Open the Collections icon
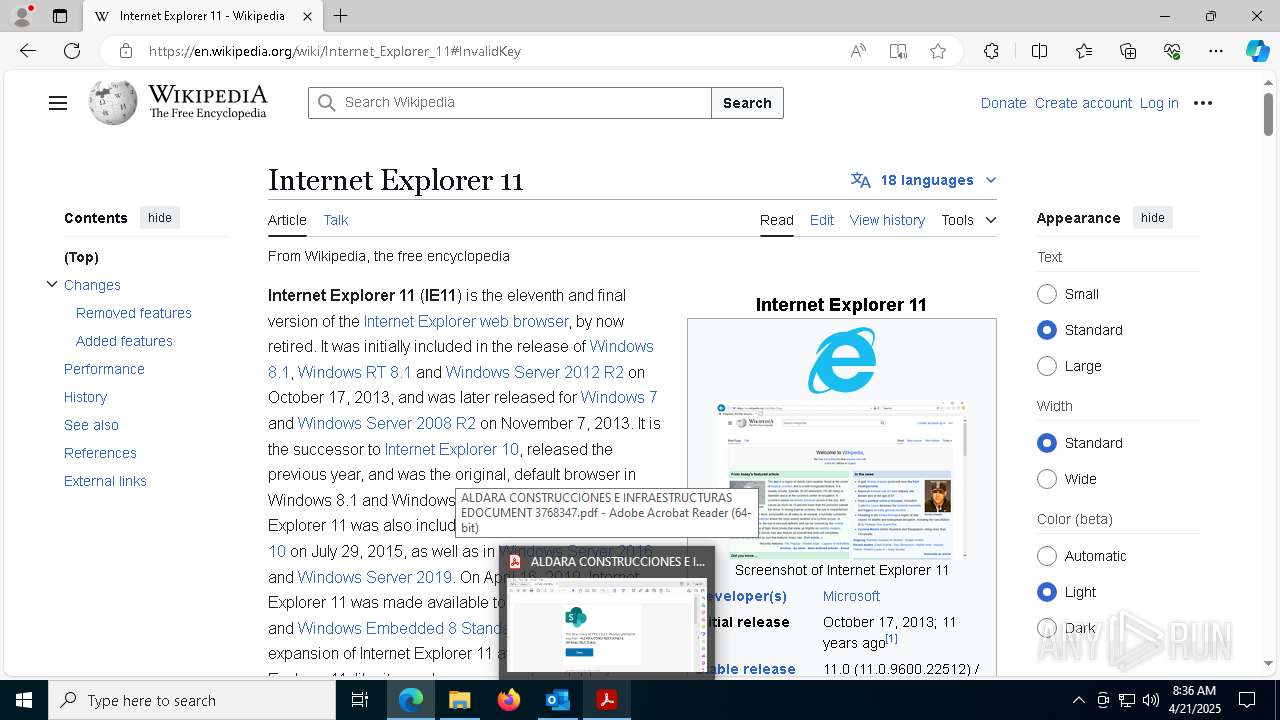1280x720 pixels. [x=1128, y=51]
